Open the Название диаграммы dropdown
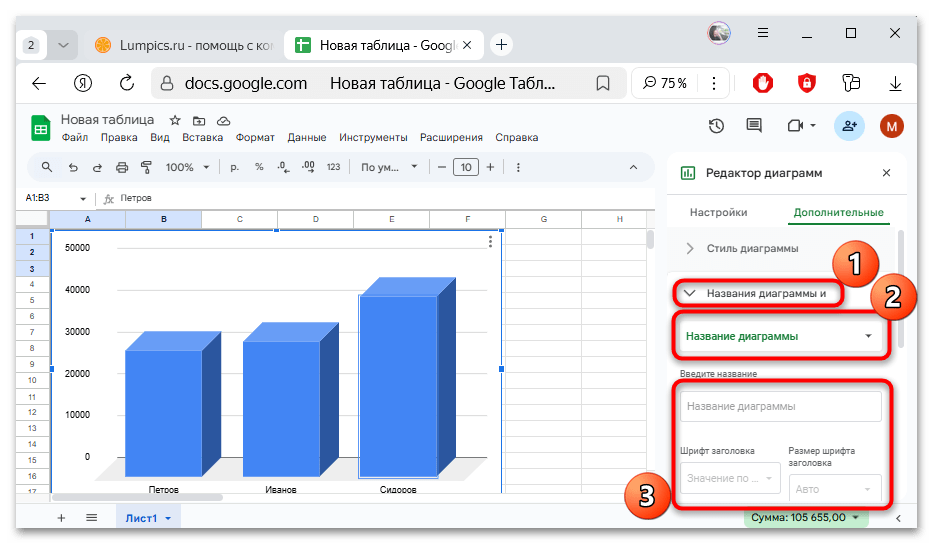The image size is (933, 544). point(782,337)
